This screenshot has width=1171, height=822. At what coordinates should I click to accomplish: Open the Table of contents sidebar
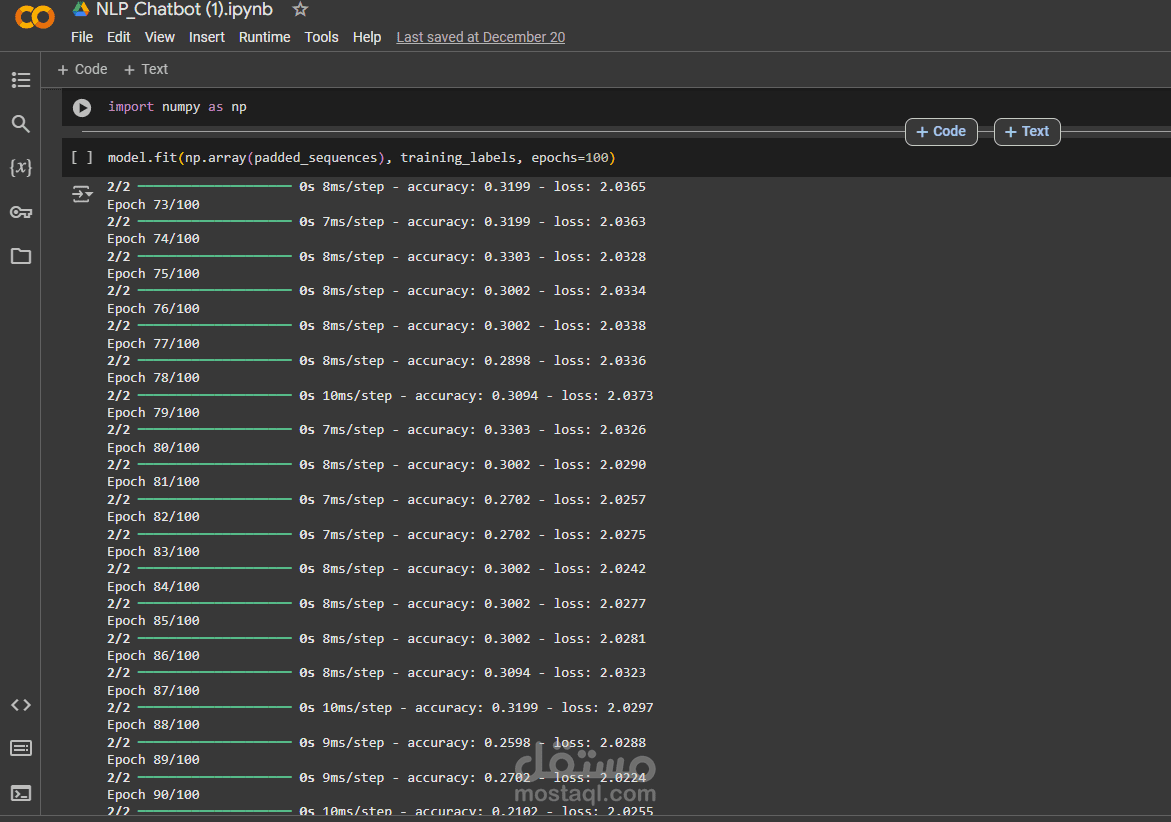pyautogui.click(x=21, y=80)
